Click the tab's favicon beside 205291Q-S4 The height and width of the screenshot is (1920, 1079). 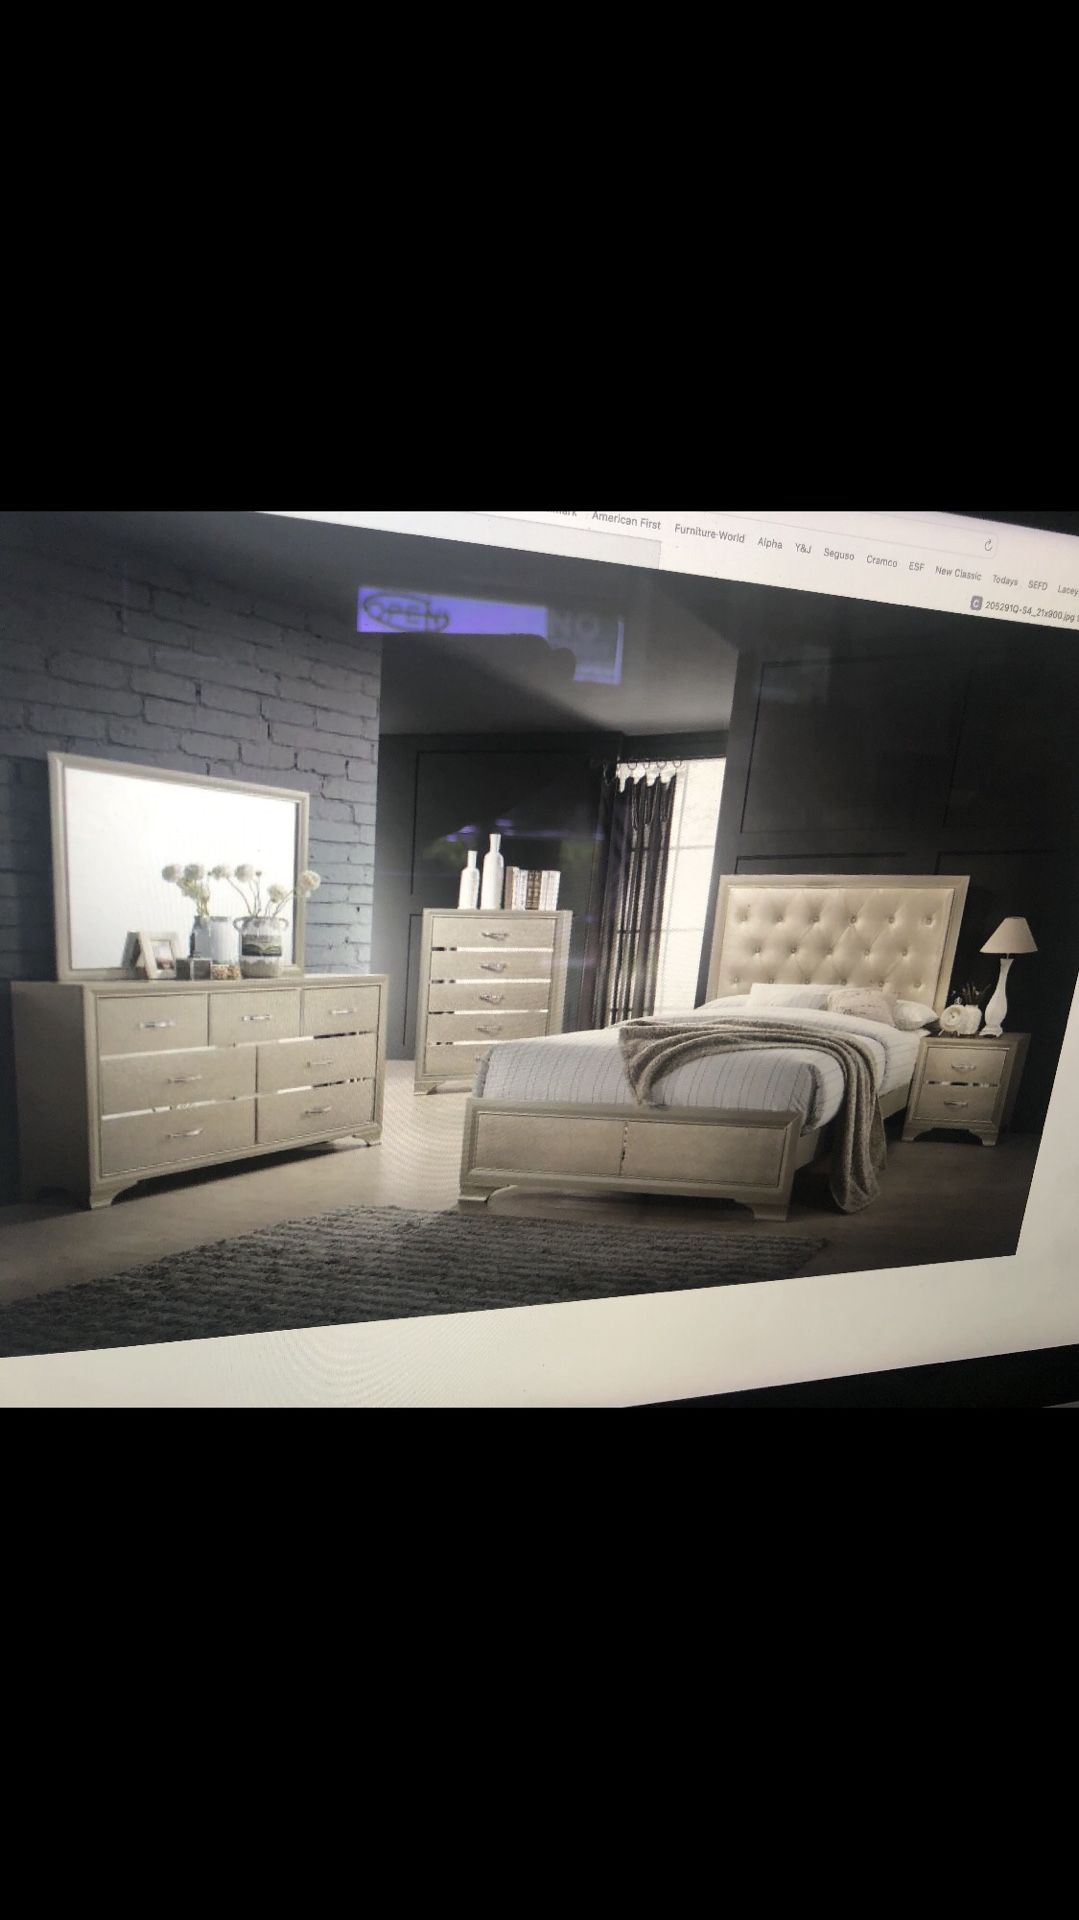coord(977,602)
